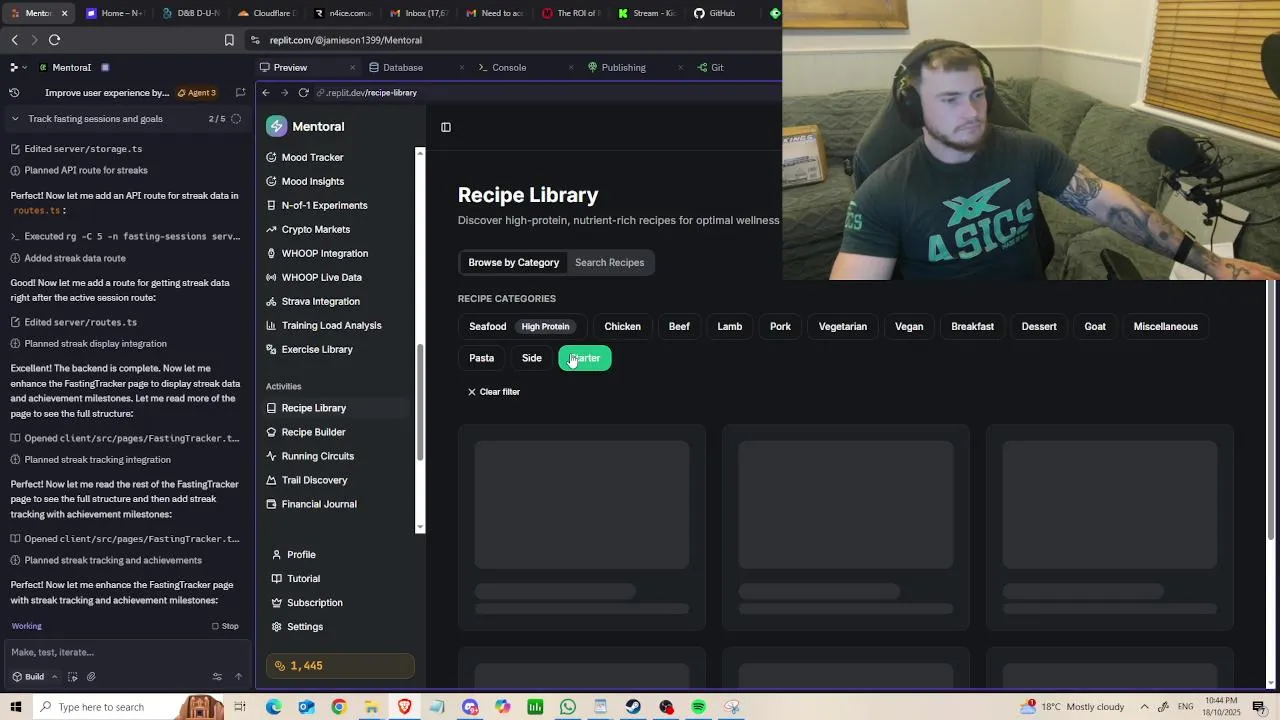Filter recipes by Vegetarian category
The width and height of the screenshot is (1280, 720).
842,326
